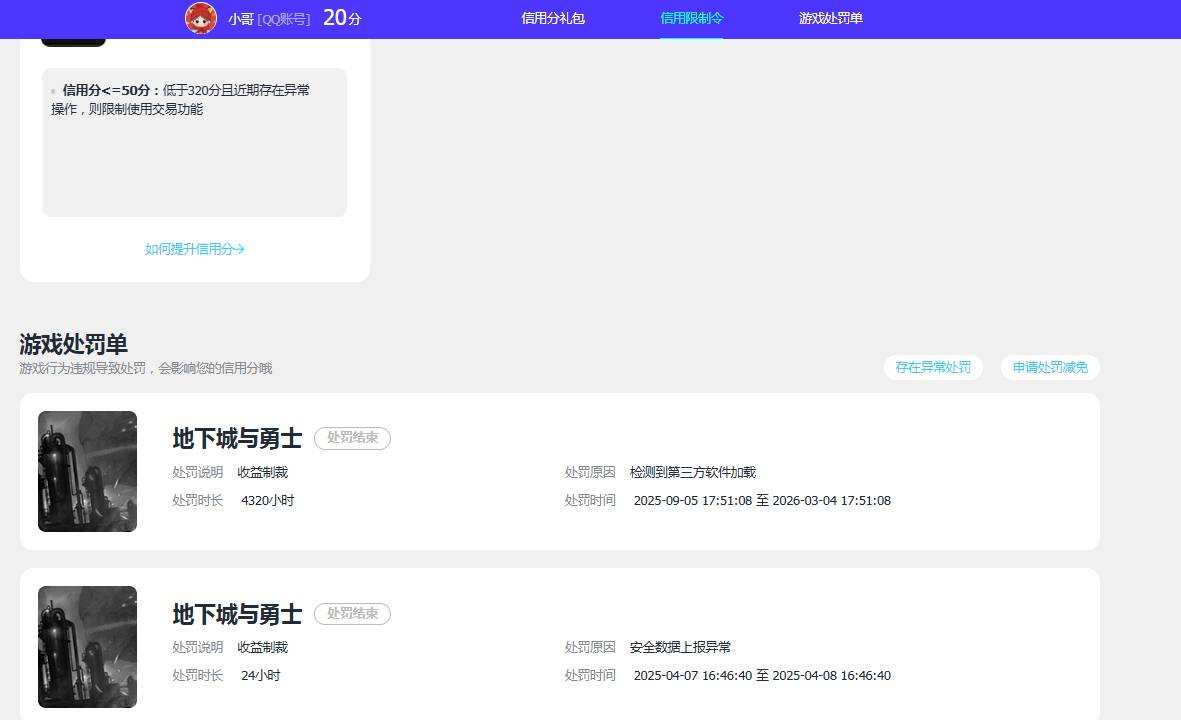Click the 存在异常处罚 button

point(933,368)
